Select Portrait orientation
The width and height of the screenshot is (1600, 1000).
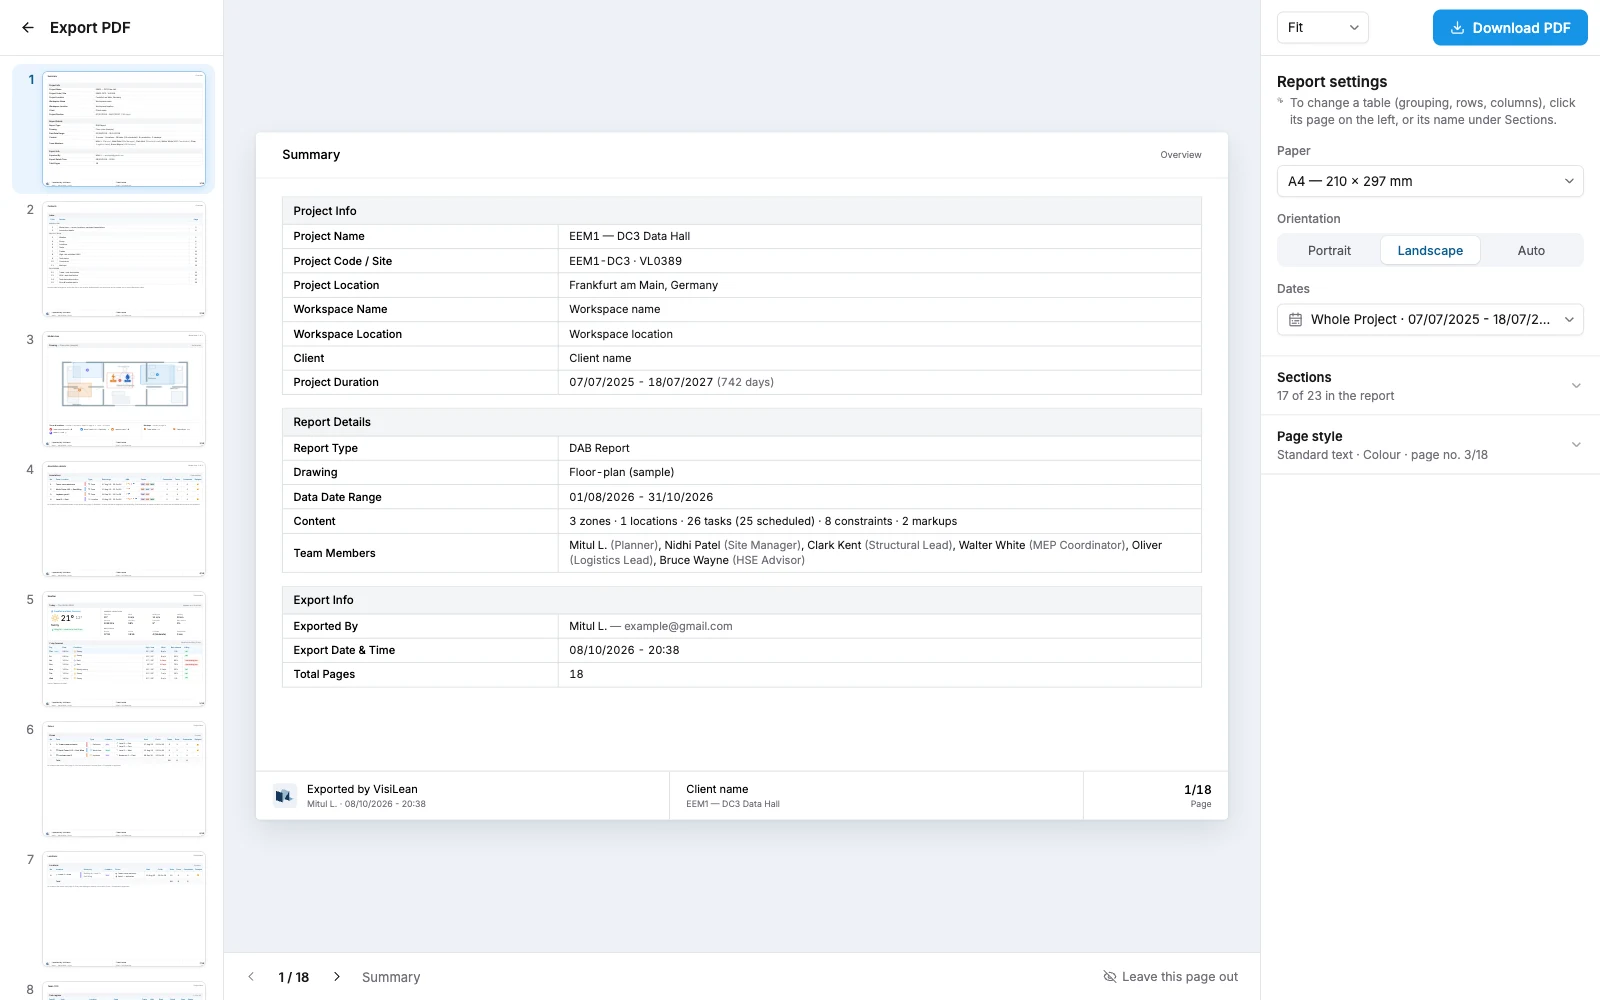click(x=1329, y=251)
